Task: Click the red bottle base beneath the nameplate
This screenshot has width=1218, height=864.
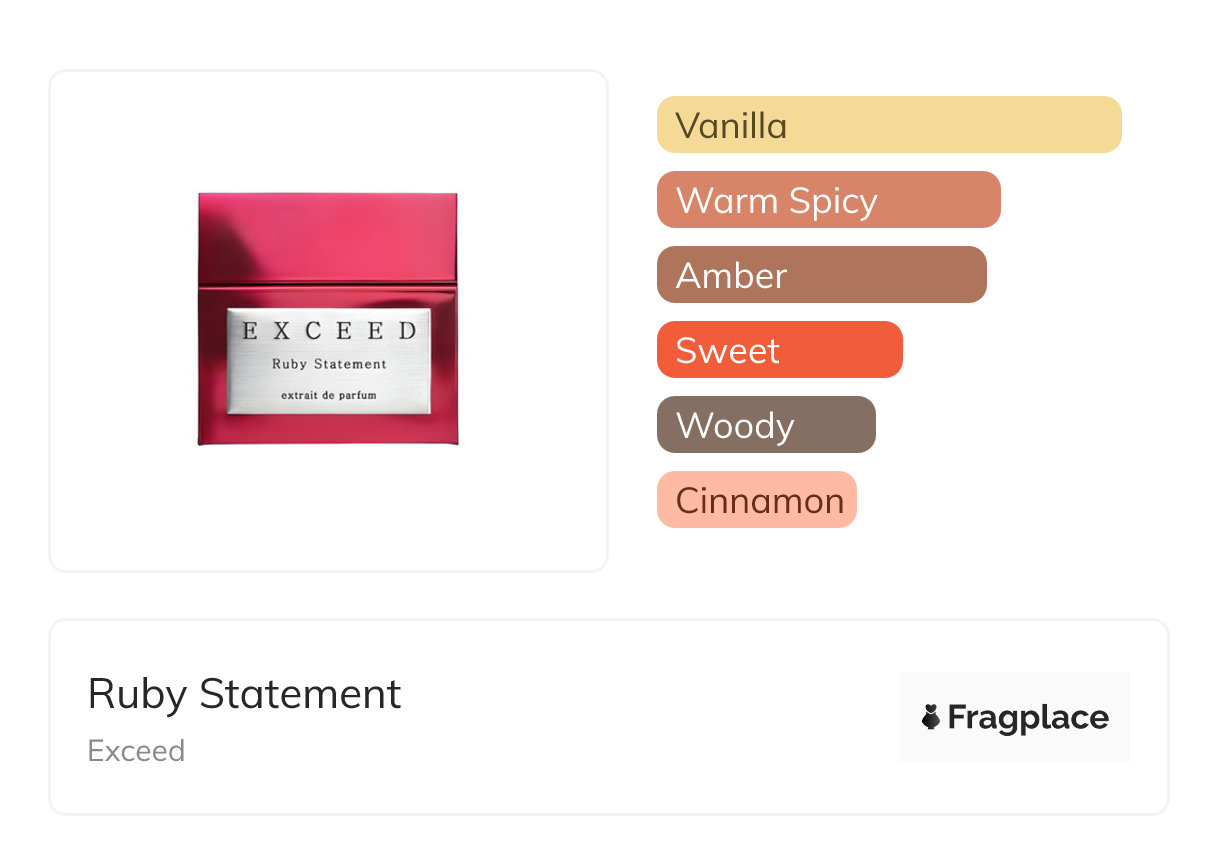Action: (x=328, y=430)
